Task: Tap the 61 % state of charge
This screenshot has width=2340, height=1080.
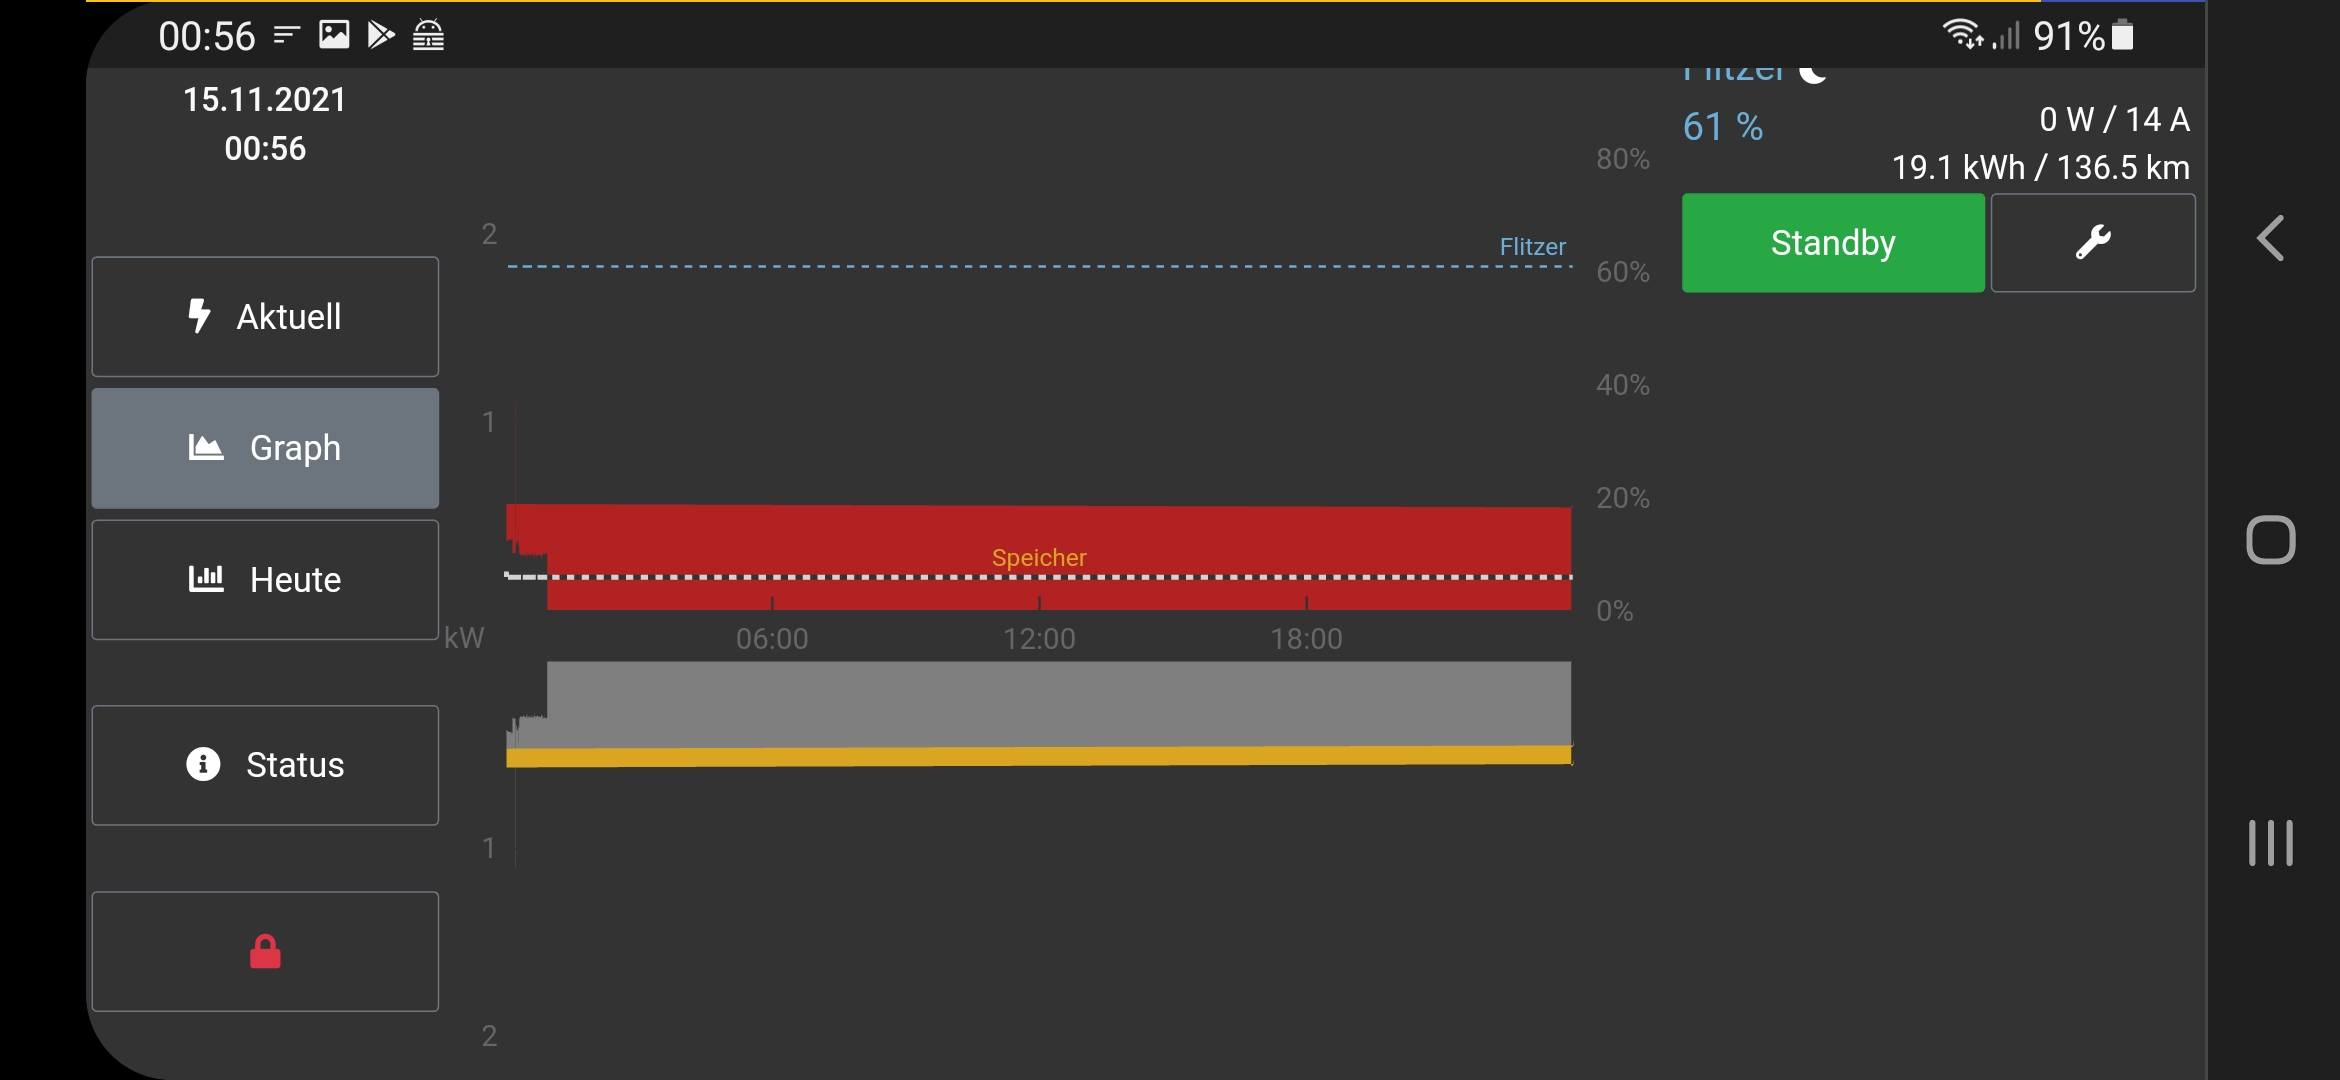Action: (1722, 127)
